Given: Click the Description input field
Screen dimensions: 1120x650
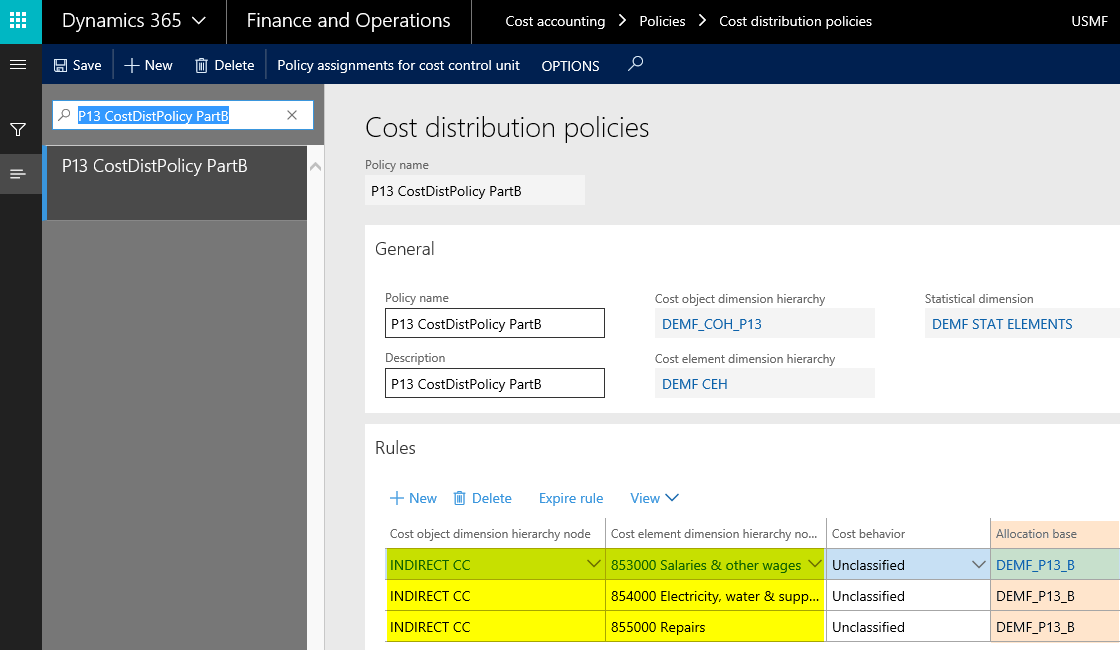Looking at the screenshot, I should pos(494,384).
